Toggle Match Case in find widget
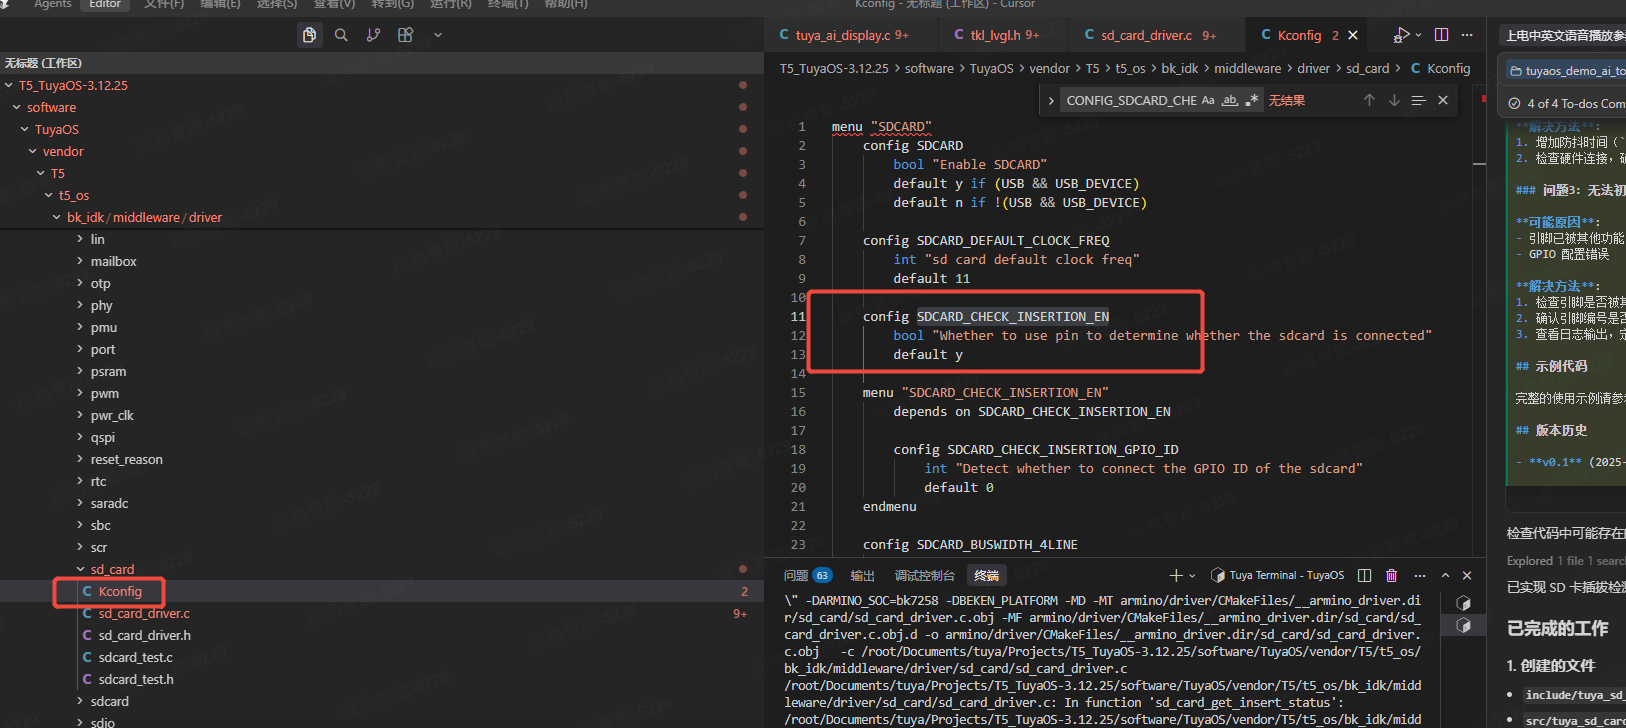The width and height of the screenshot is (1626, 728). (x=1208, y=100)
